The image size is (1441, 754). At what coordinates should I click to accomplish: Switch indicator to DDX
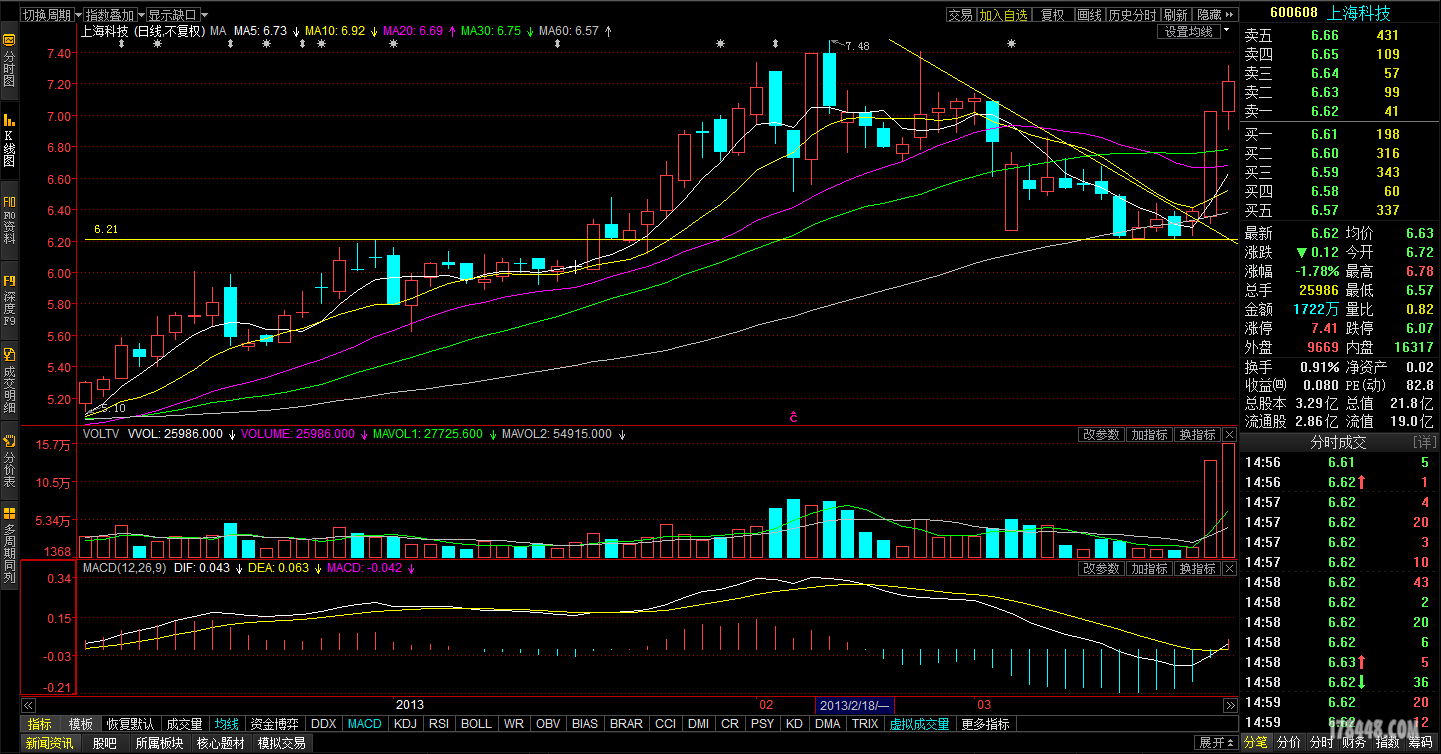coord(324,724)
